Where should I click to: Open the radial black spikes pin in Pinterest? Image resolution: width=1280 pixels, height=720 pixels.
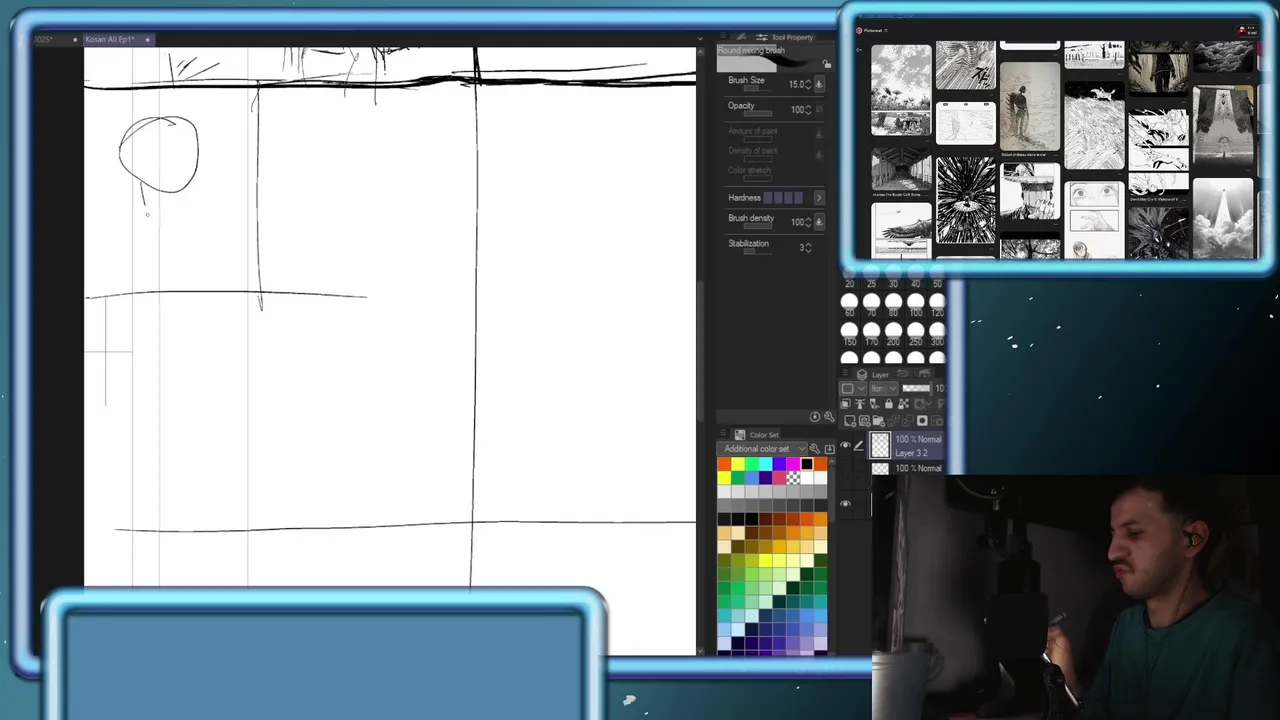pyautogui.click(x=966, y=200)
